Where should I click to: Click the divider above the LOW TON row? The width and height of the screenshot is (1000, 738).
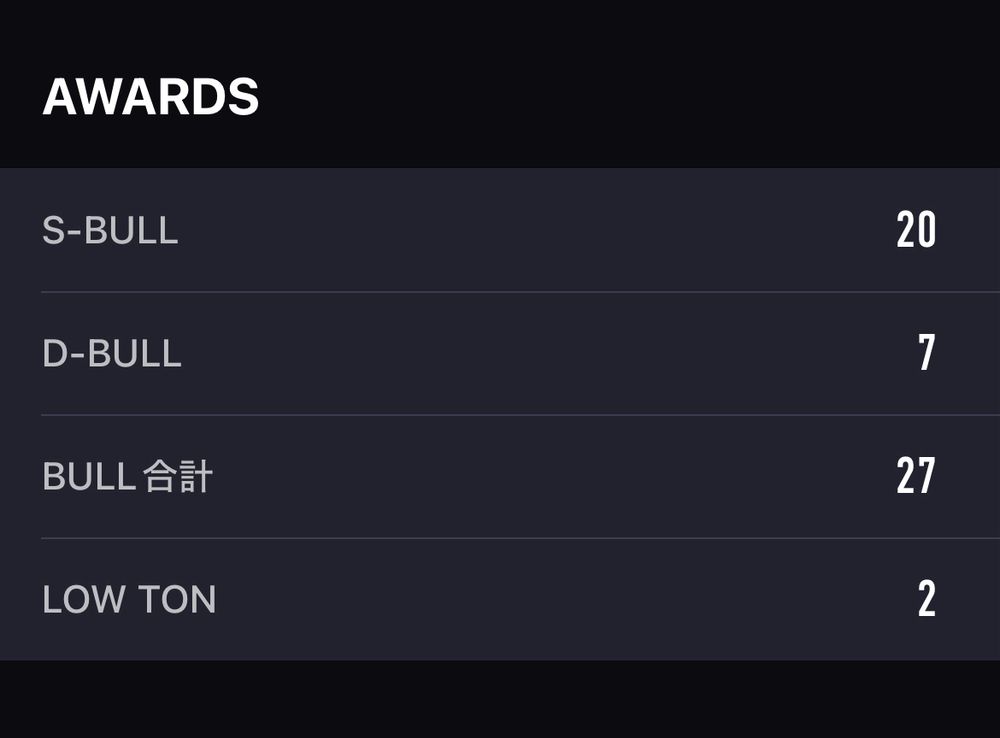520,538
